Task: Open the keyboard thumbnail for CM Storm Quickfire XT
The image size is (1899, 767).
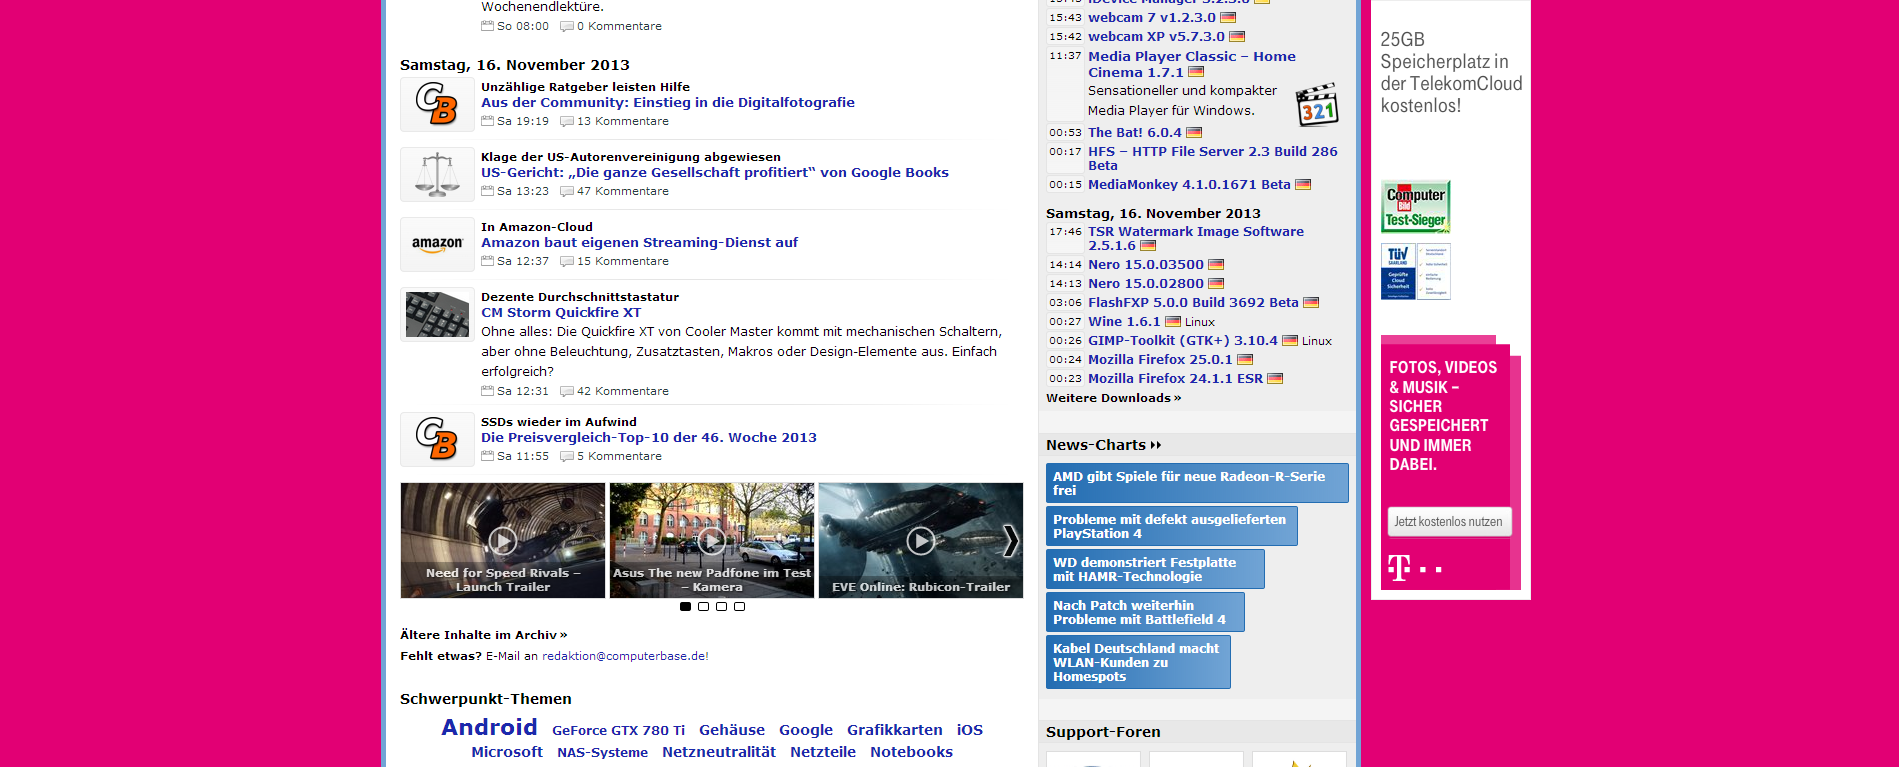Action: pos(437,314)
